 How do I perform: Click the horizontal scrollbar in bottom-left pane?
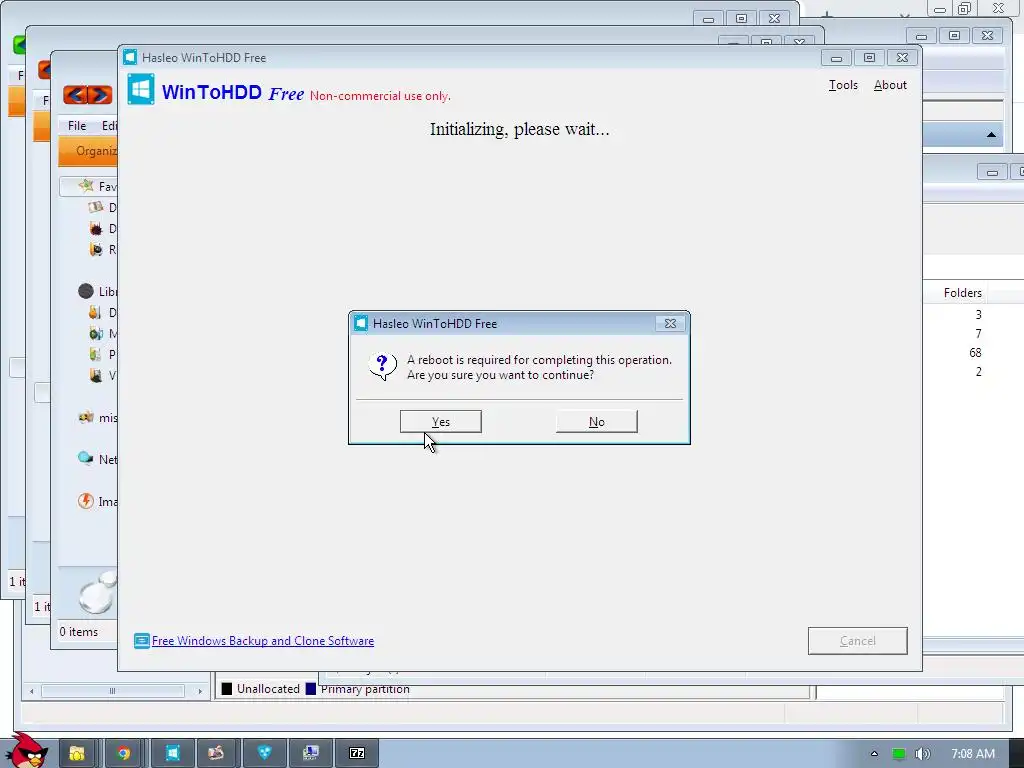tap(113, 690)
